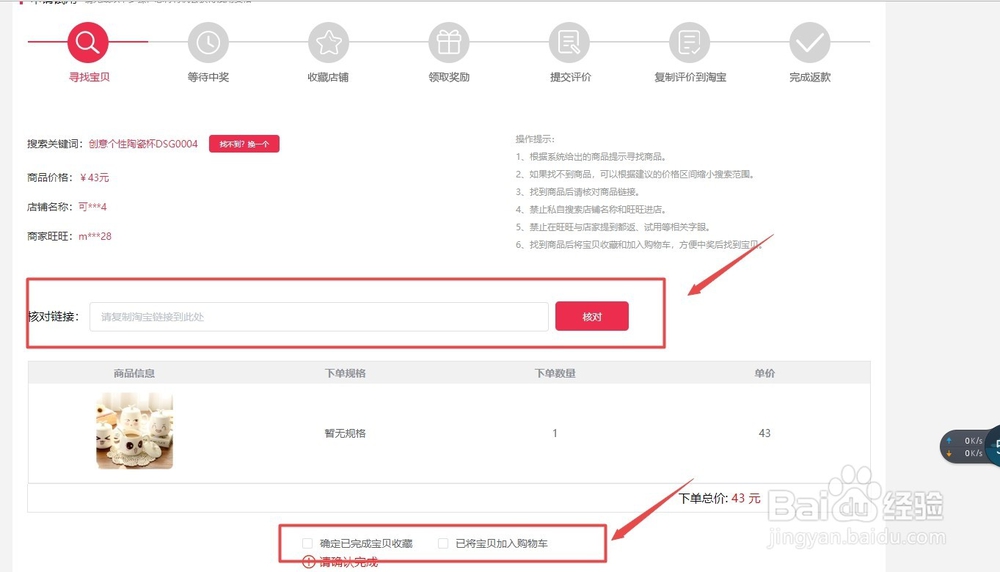Click the 下单数量 column header
1000x572 pixels.
click(x=555, y=373)
